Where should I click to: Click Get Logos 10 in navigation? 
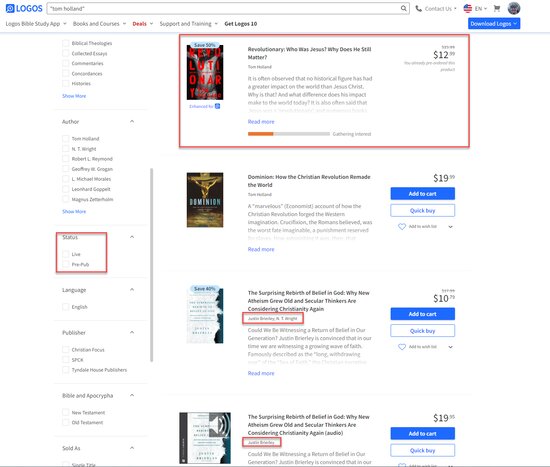point(241,24)
